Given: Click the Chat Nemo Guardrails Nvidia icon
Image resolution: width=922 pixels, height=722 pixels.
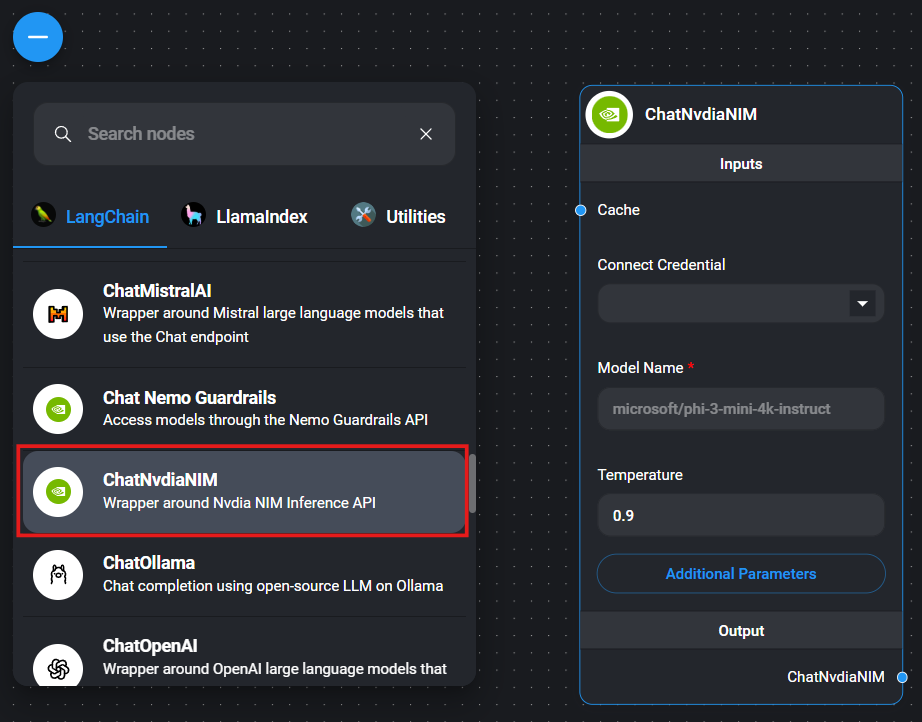Looking at the screenshot, I should coord(58,409).
